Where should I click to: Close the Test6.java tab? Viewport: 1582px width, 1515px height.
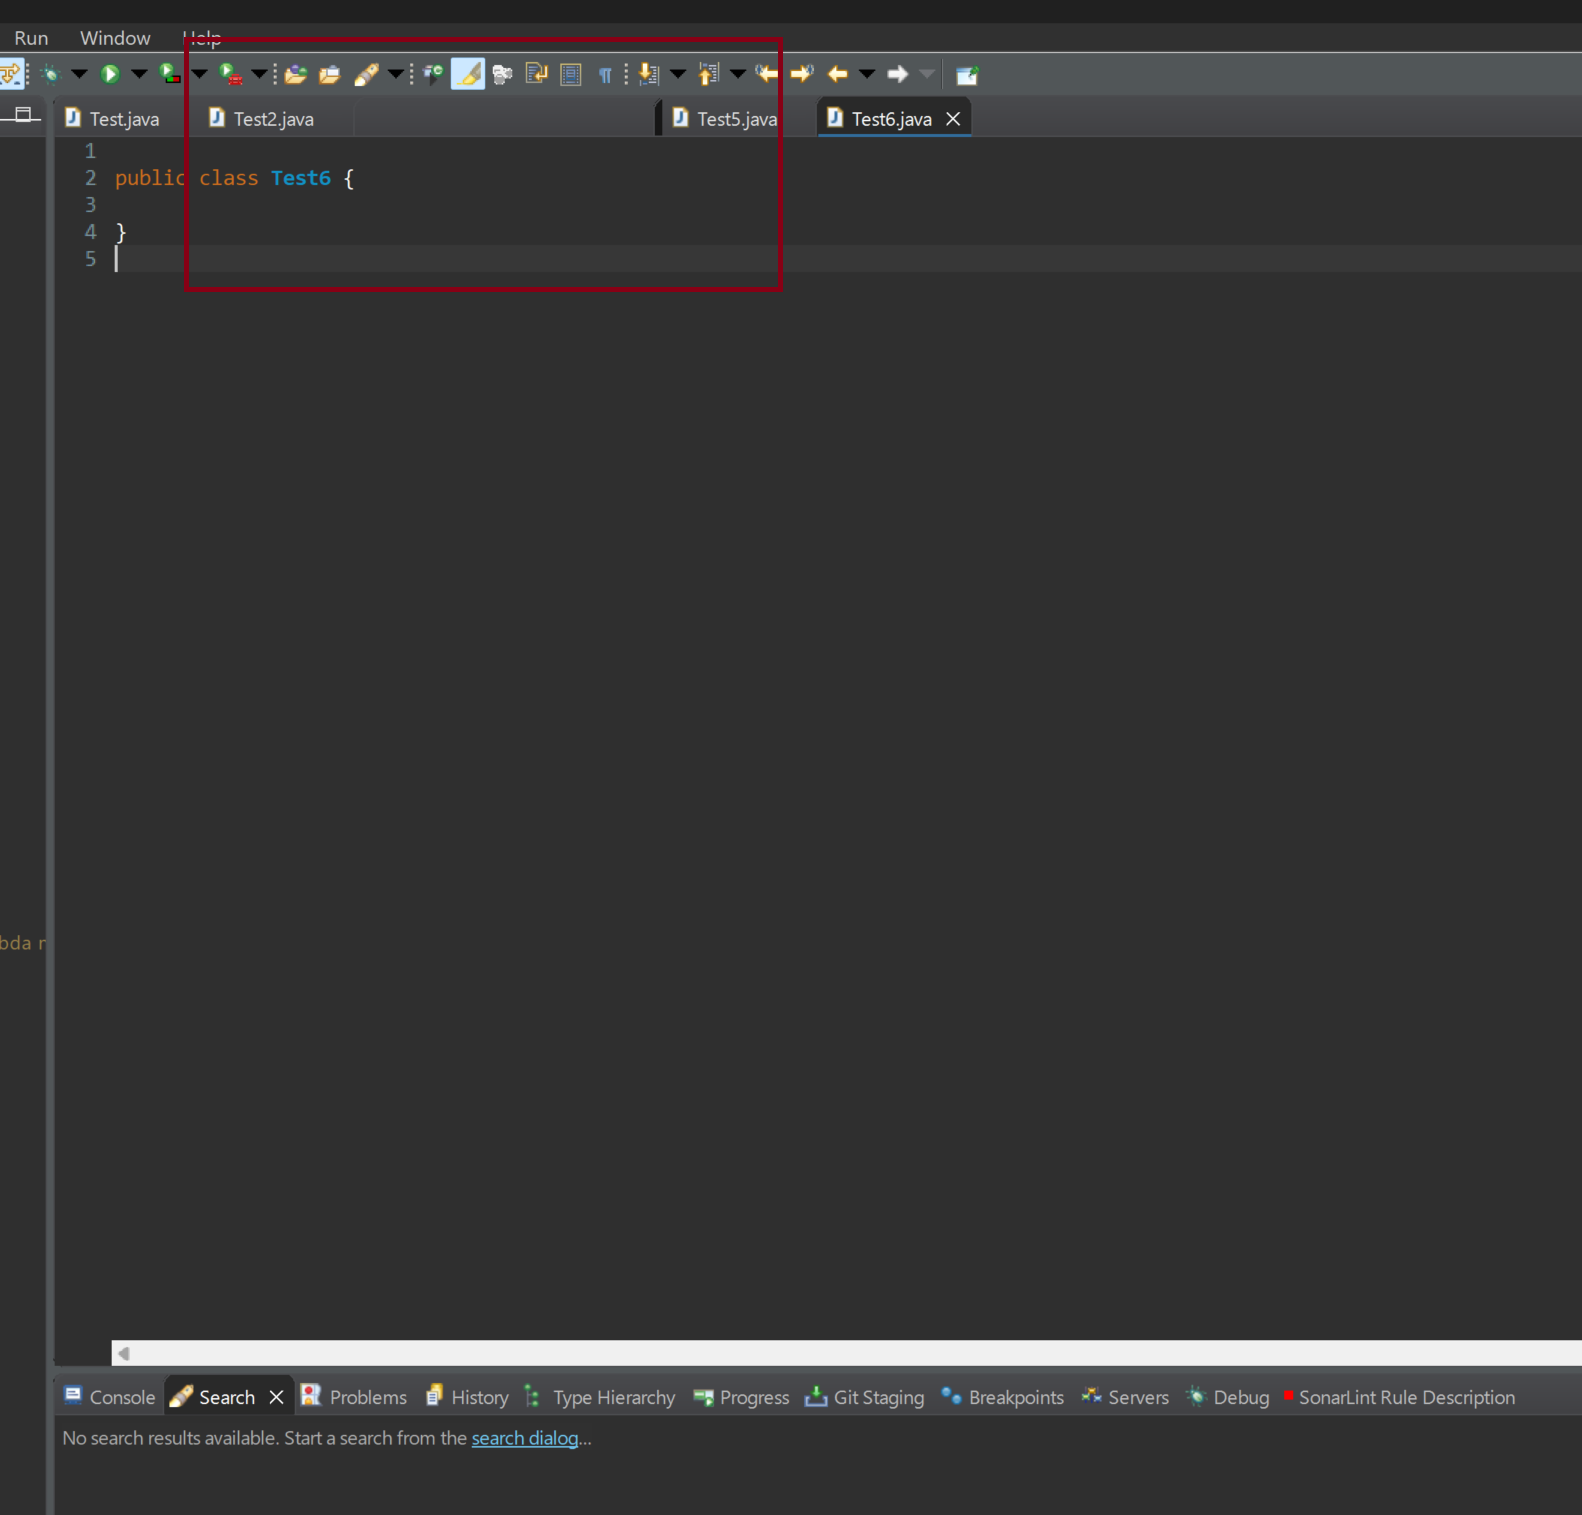[953, 118]
